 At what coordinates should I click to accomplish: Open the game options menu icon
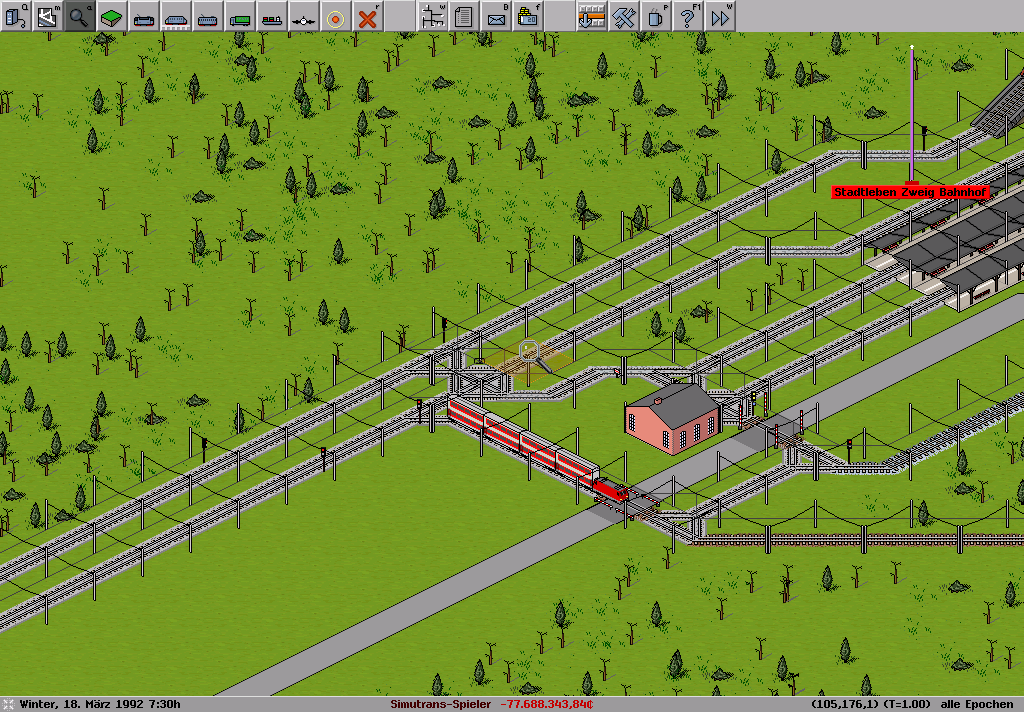[15, 16]
